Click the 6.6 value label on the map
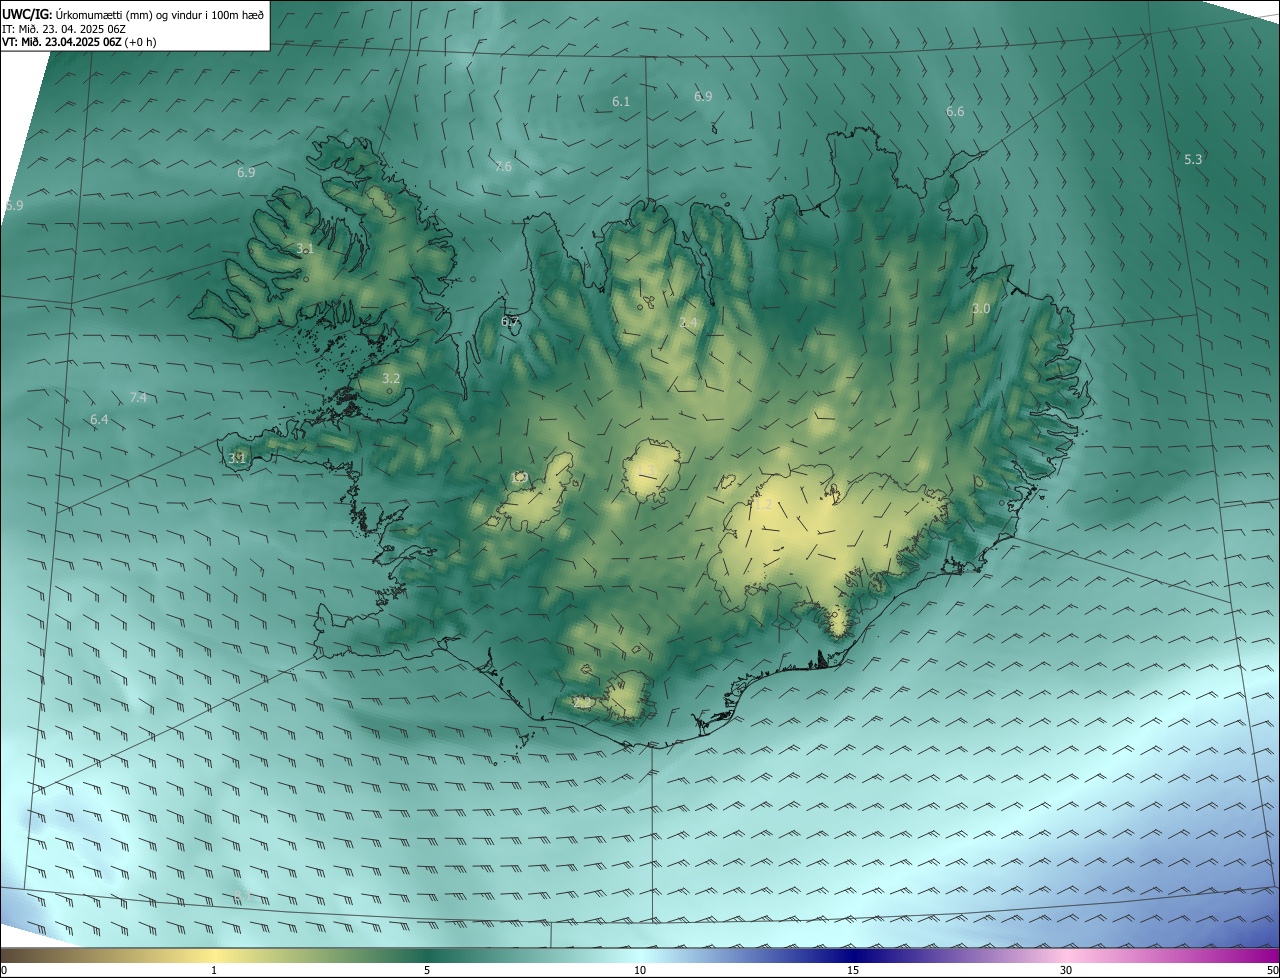 click(955, 112)
